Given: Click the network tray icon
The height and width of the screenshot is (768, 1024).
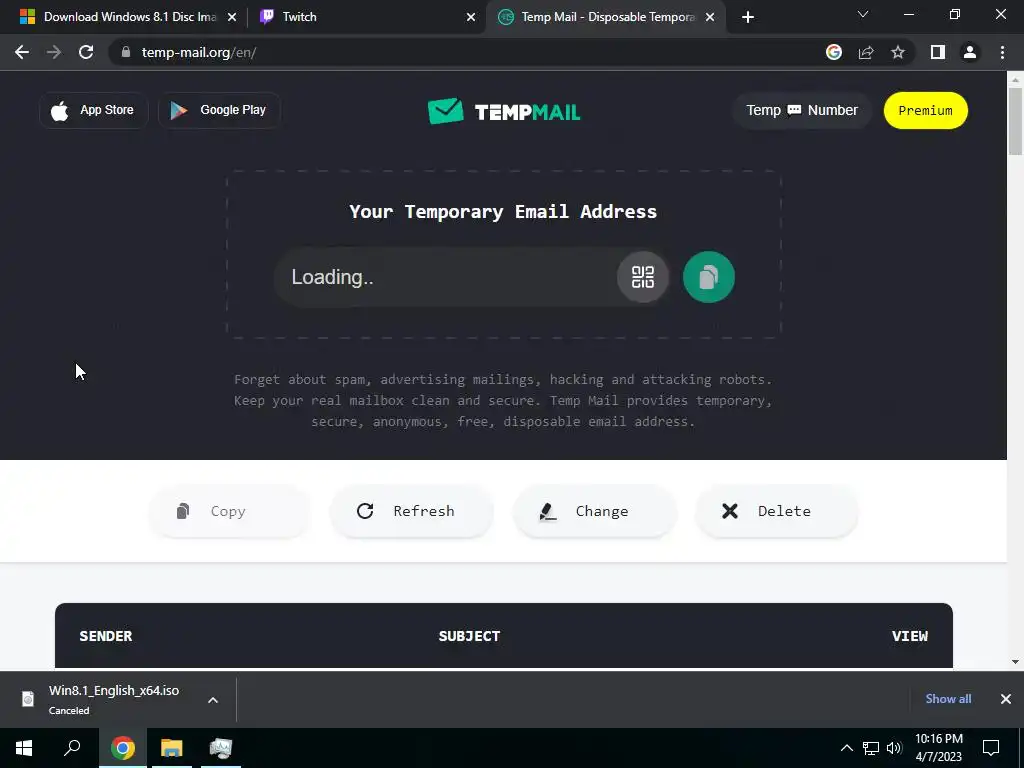Looking at the screenshot, I should pos(871,748).
